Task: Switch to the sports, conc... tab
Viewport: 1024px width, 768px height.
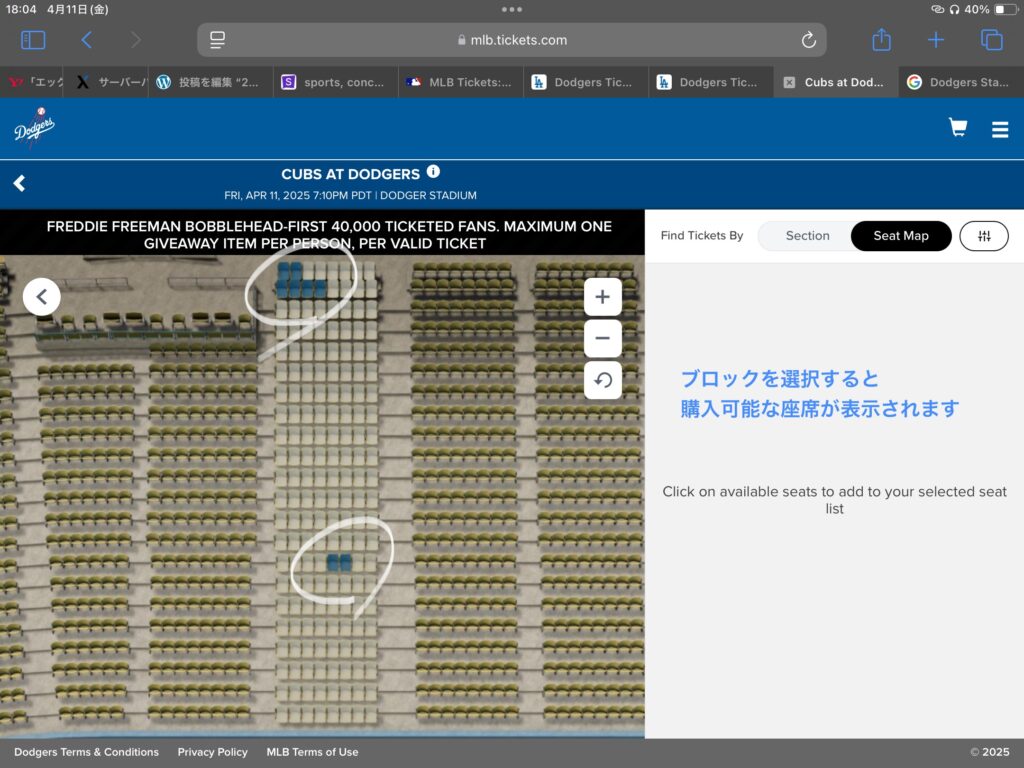Action: point(336,82)
